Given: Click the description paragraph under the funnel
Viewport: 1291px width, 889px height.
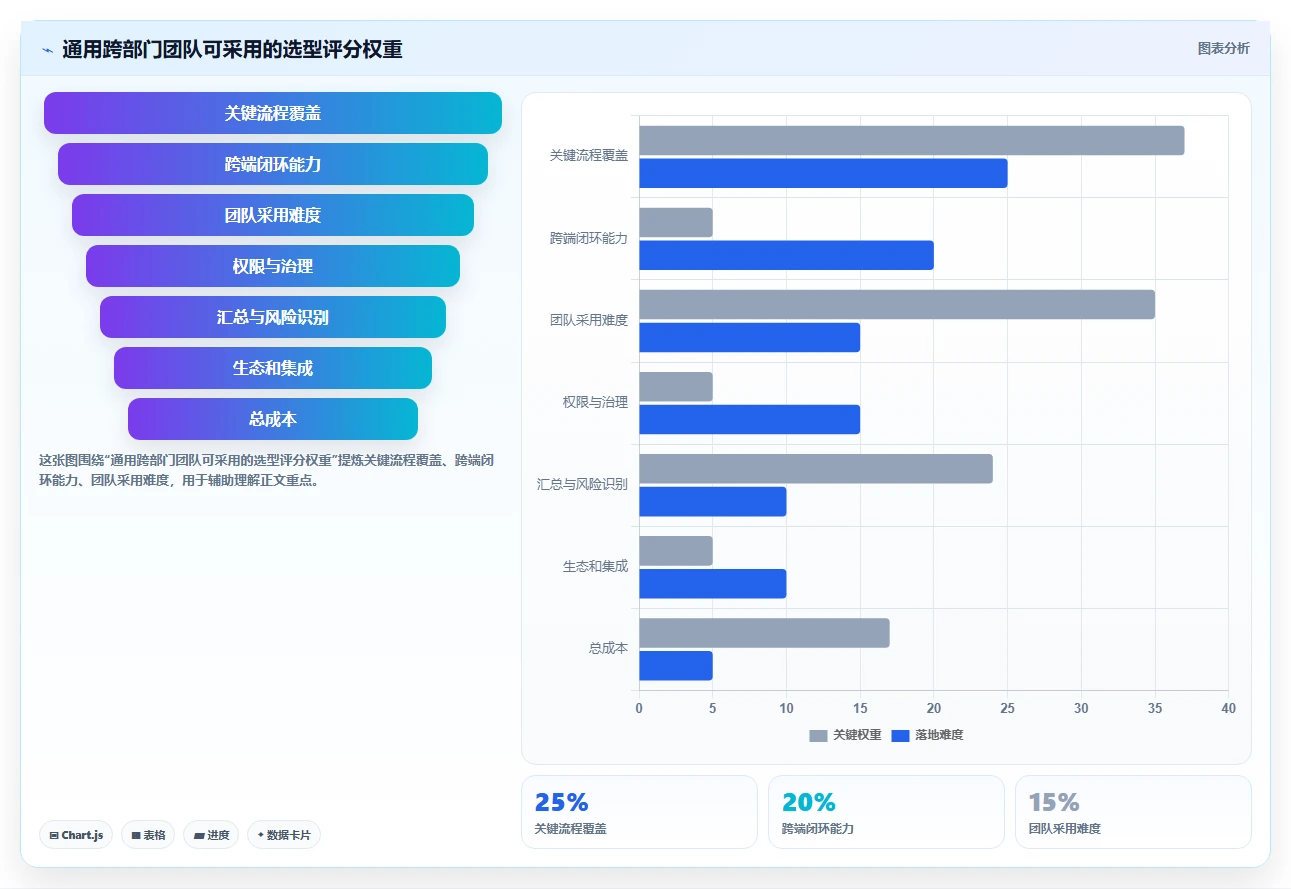Looking at the screenshot, I should (x=266, y=470).
